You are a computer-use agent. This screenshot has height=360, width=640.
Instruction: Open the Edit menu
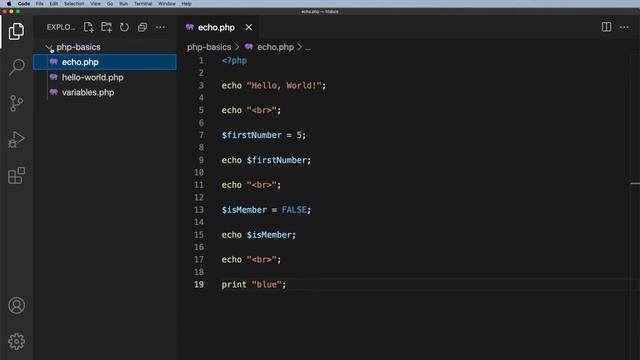53,4
